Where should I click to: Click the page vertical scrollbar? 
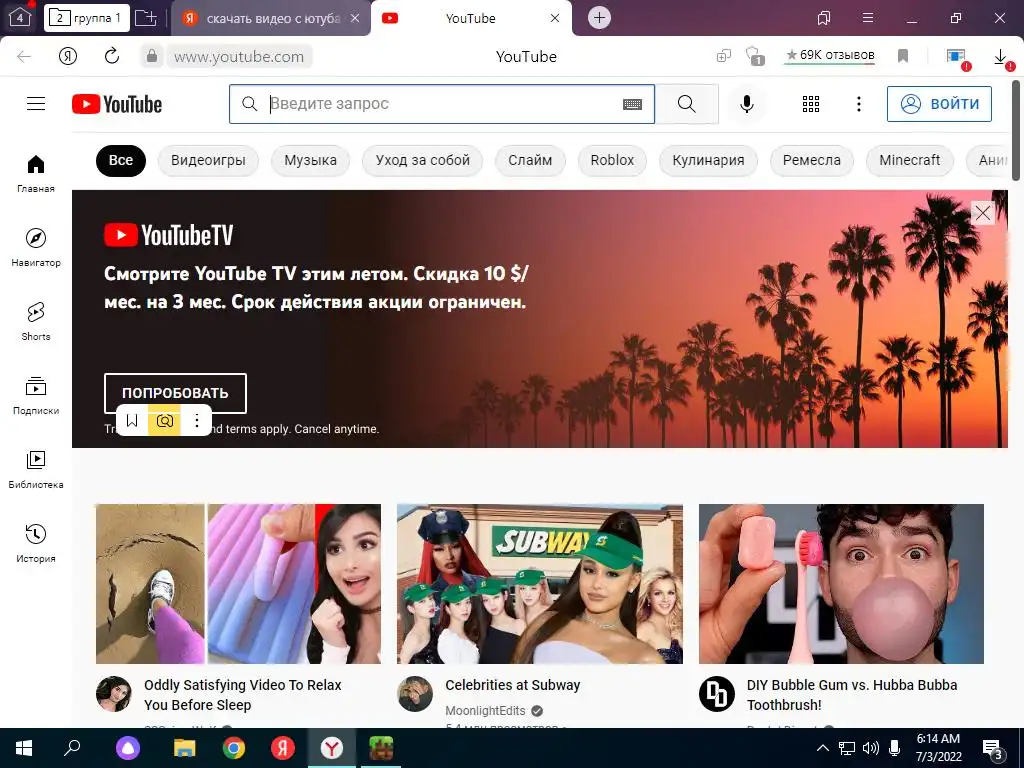pos(1016,131)
